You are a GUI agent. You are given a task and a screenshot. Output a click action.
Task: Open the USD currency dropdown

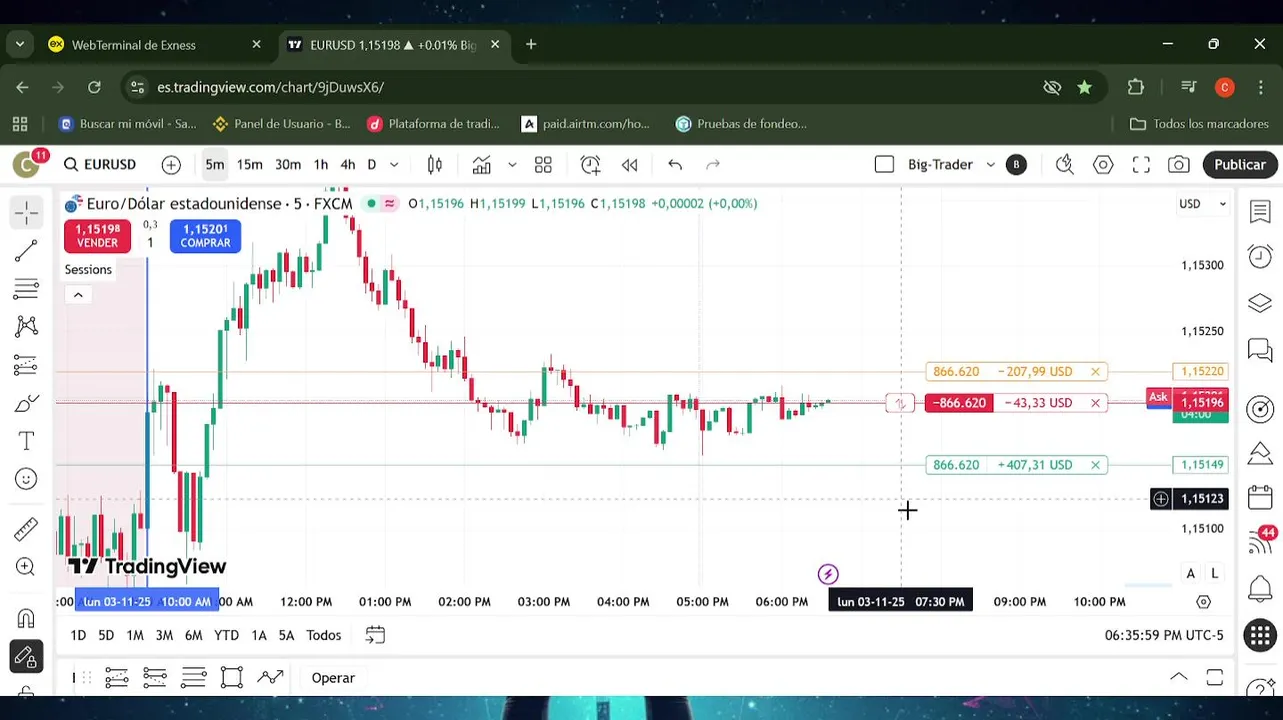1202,204
